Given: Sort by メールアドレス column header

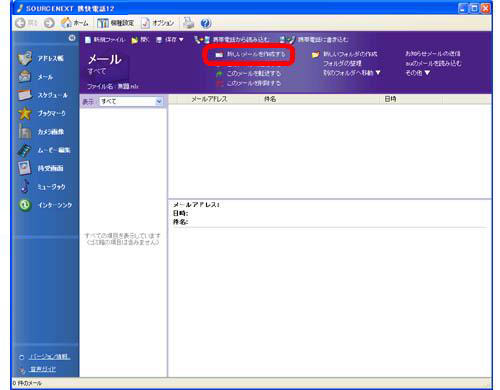Looking at the screenshot, I should coord(209,99).
